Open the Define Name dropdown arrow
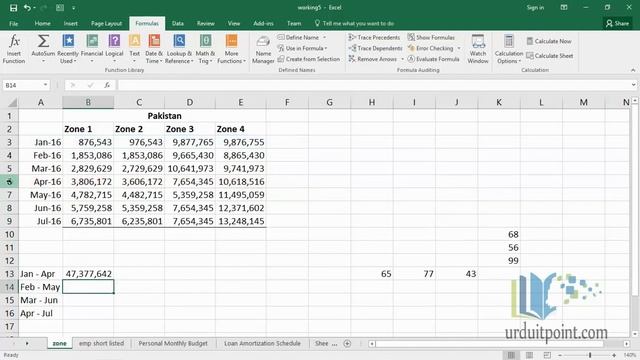Screen dimensions: 640x360 (324, 37)
